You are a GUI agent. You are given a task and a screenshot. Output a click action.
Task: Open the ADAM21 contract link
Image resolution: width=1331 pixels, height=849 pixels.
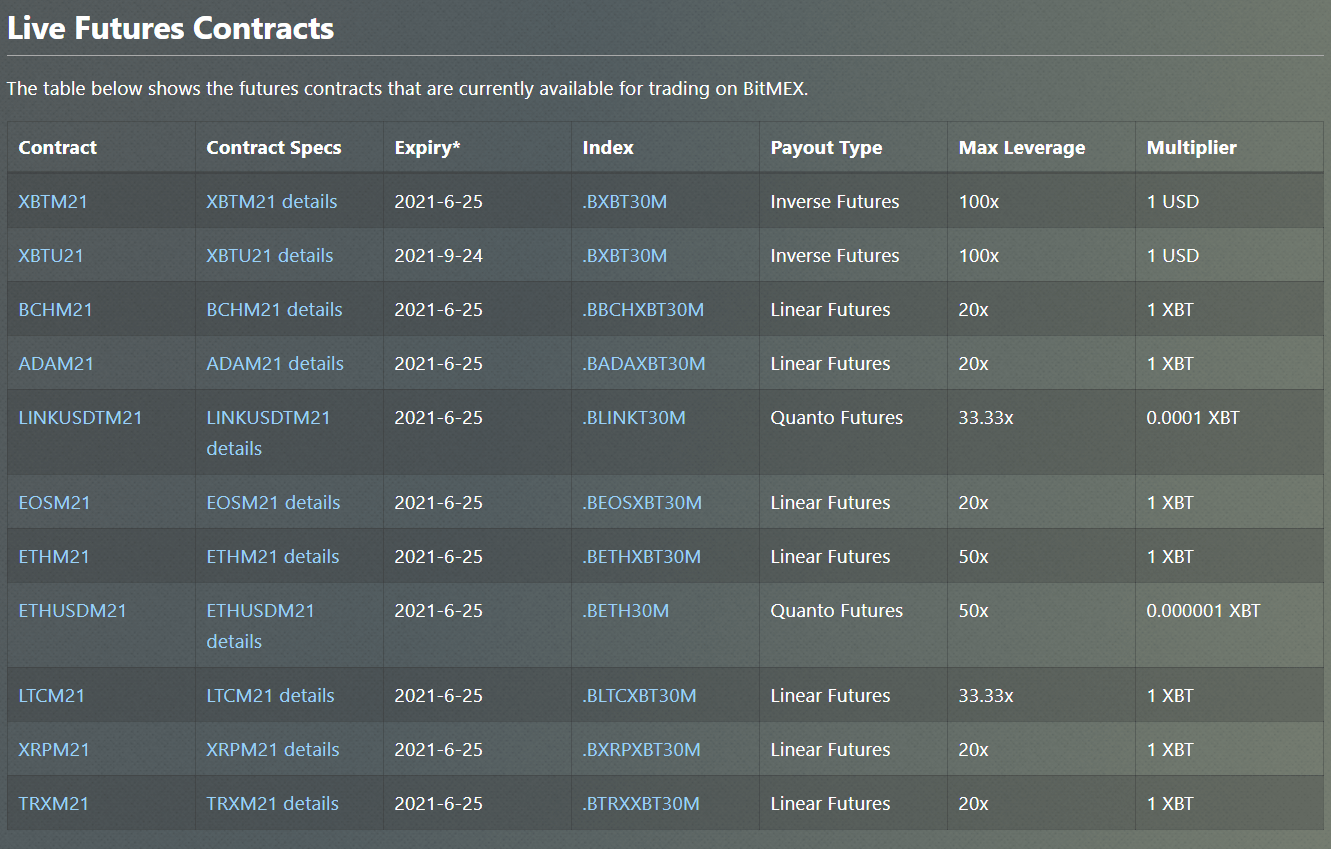[x=56, y=364]
